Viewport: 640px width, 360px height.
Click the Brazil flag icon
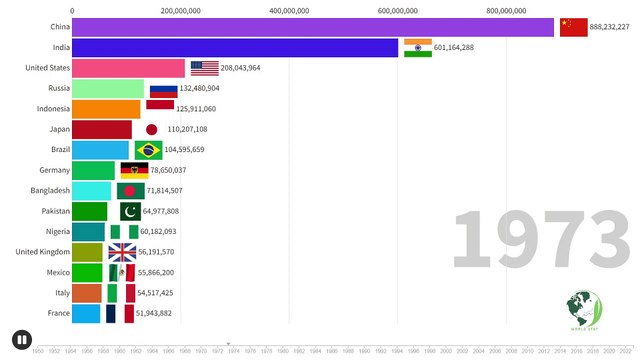click(x=149, y=150)
